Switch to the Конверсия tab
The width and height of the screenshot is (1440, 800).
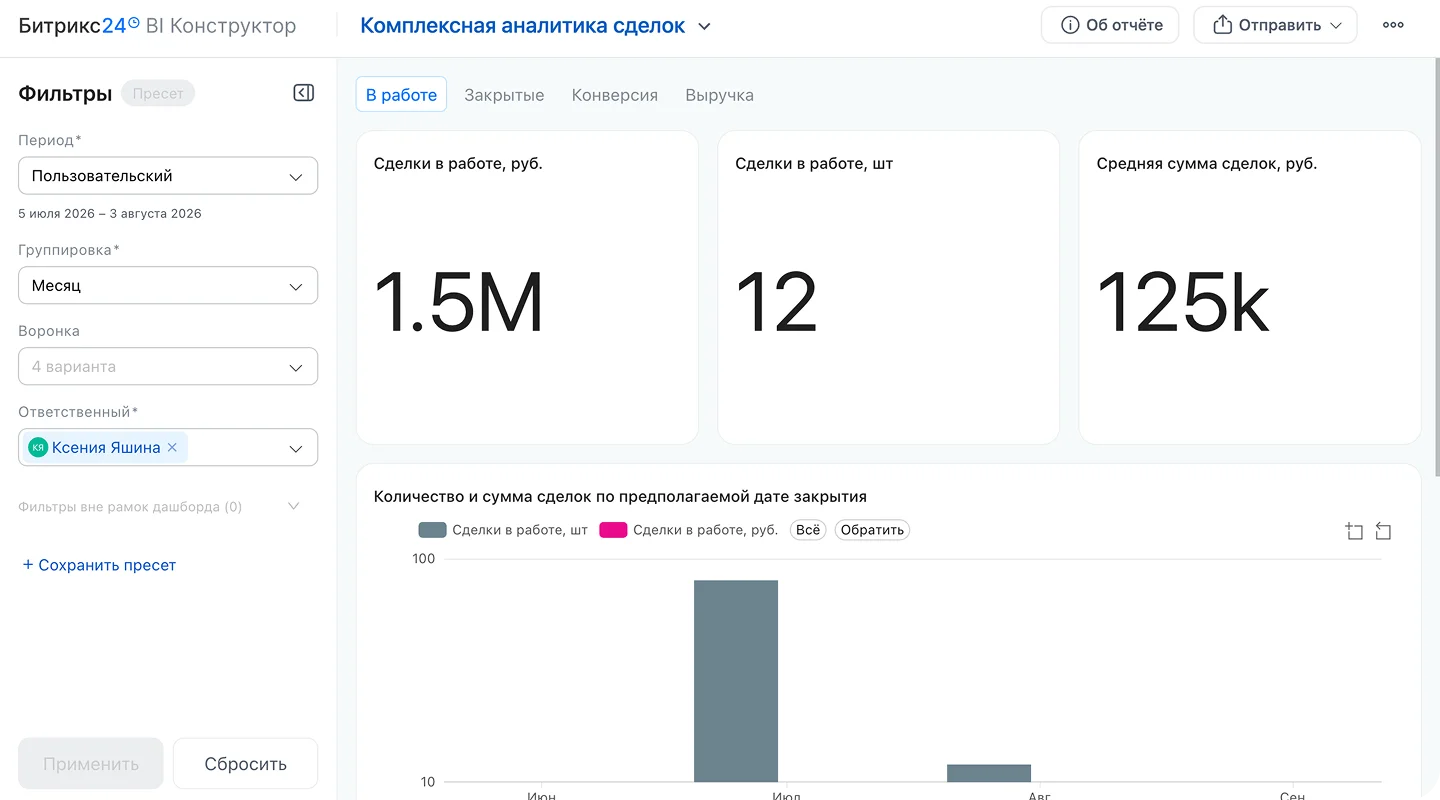coord(615,95)
